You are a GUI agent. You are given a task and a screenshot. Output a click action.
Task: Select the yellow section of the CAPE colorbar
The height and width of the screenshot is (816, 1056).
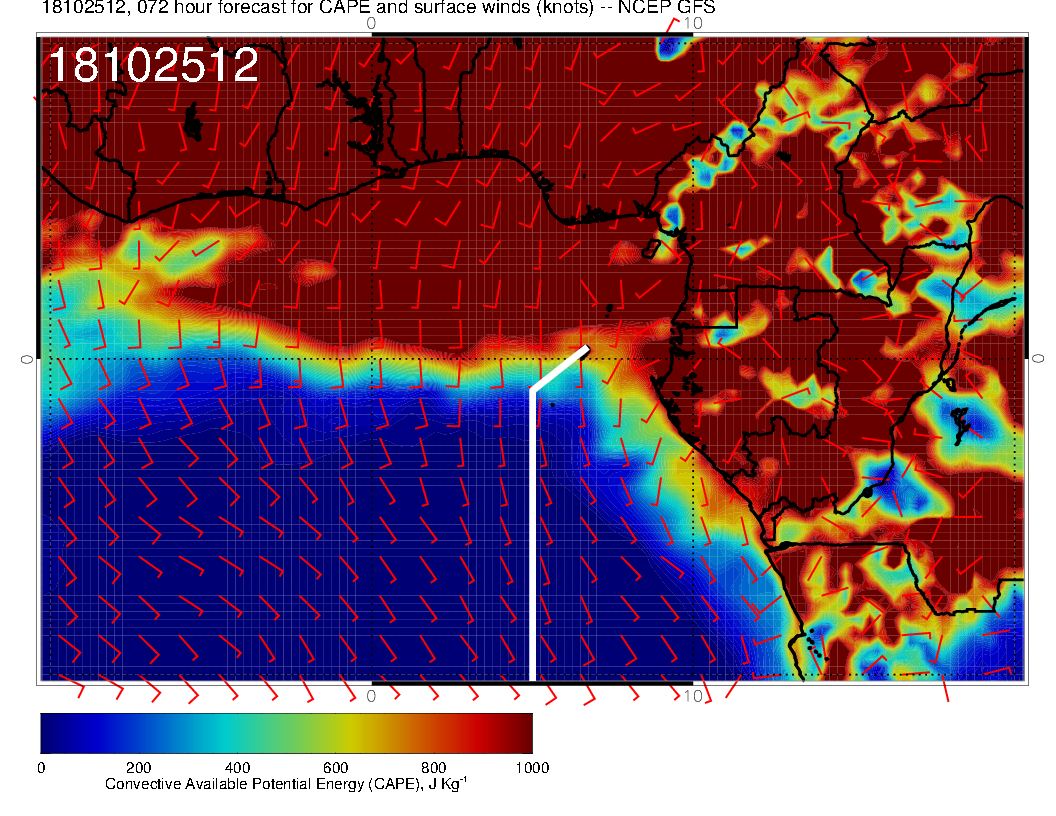click(x=345, y=732)
